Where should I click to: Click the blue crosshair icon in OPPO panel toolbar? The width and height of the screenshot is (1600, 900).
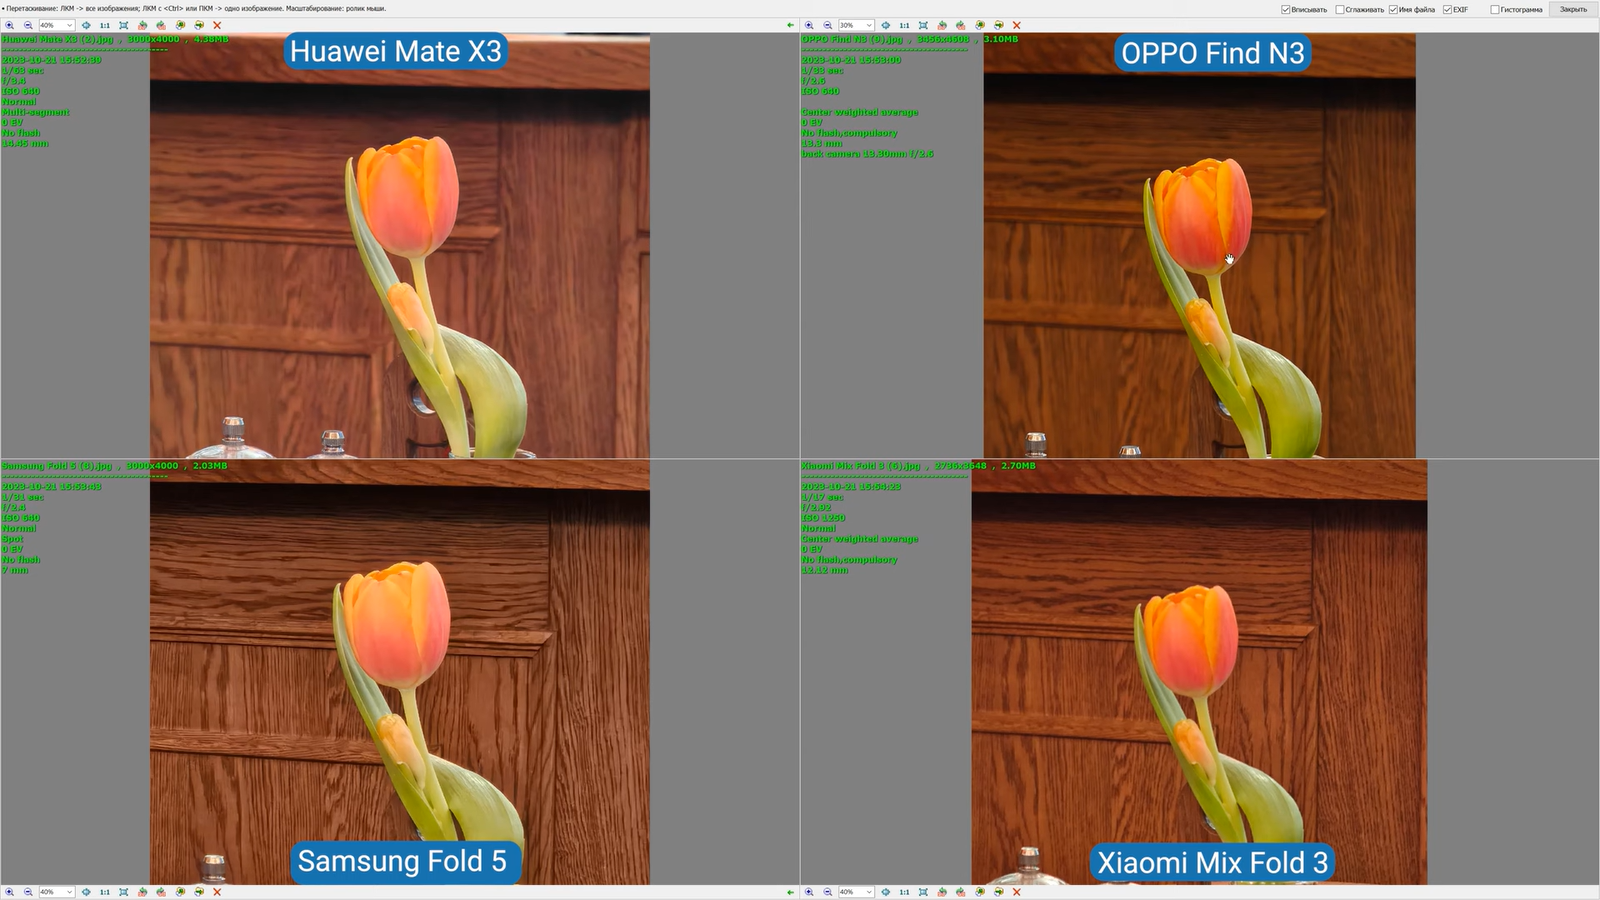886,25
